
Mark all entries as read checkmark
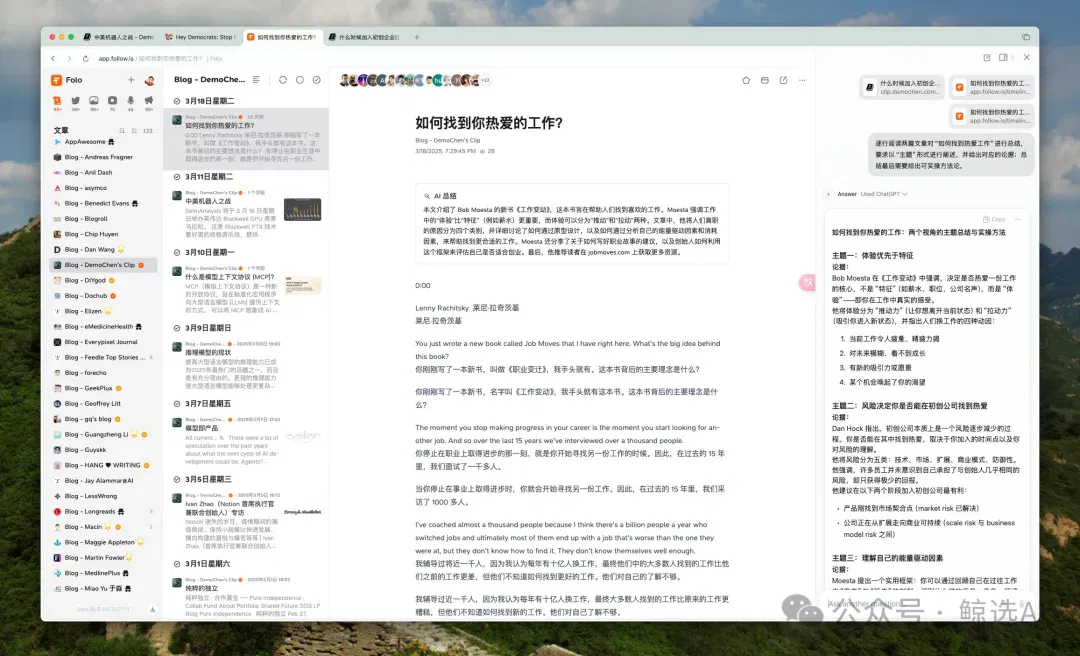click(316, 80)
